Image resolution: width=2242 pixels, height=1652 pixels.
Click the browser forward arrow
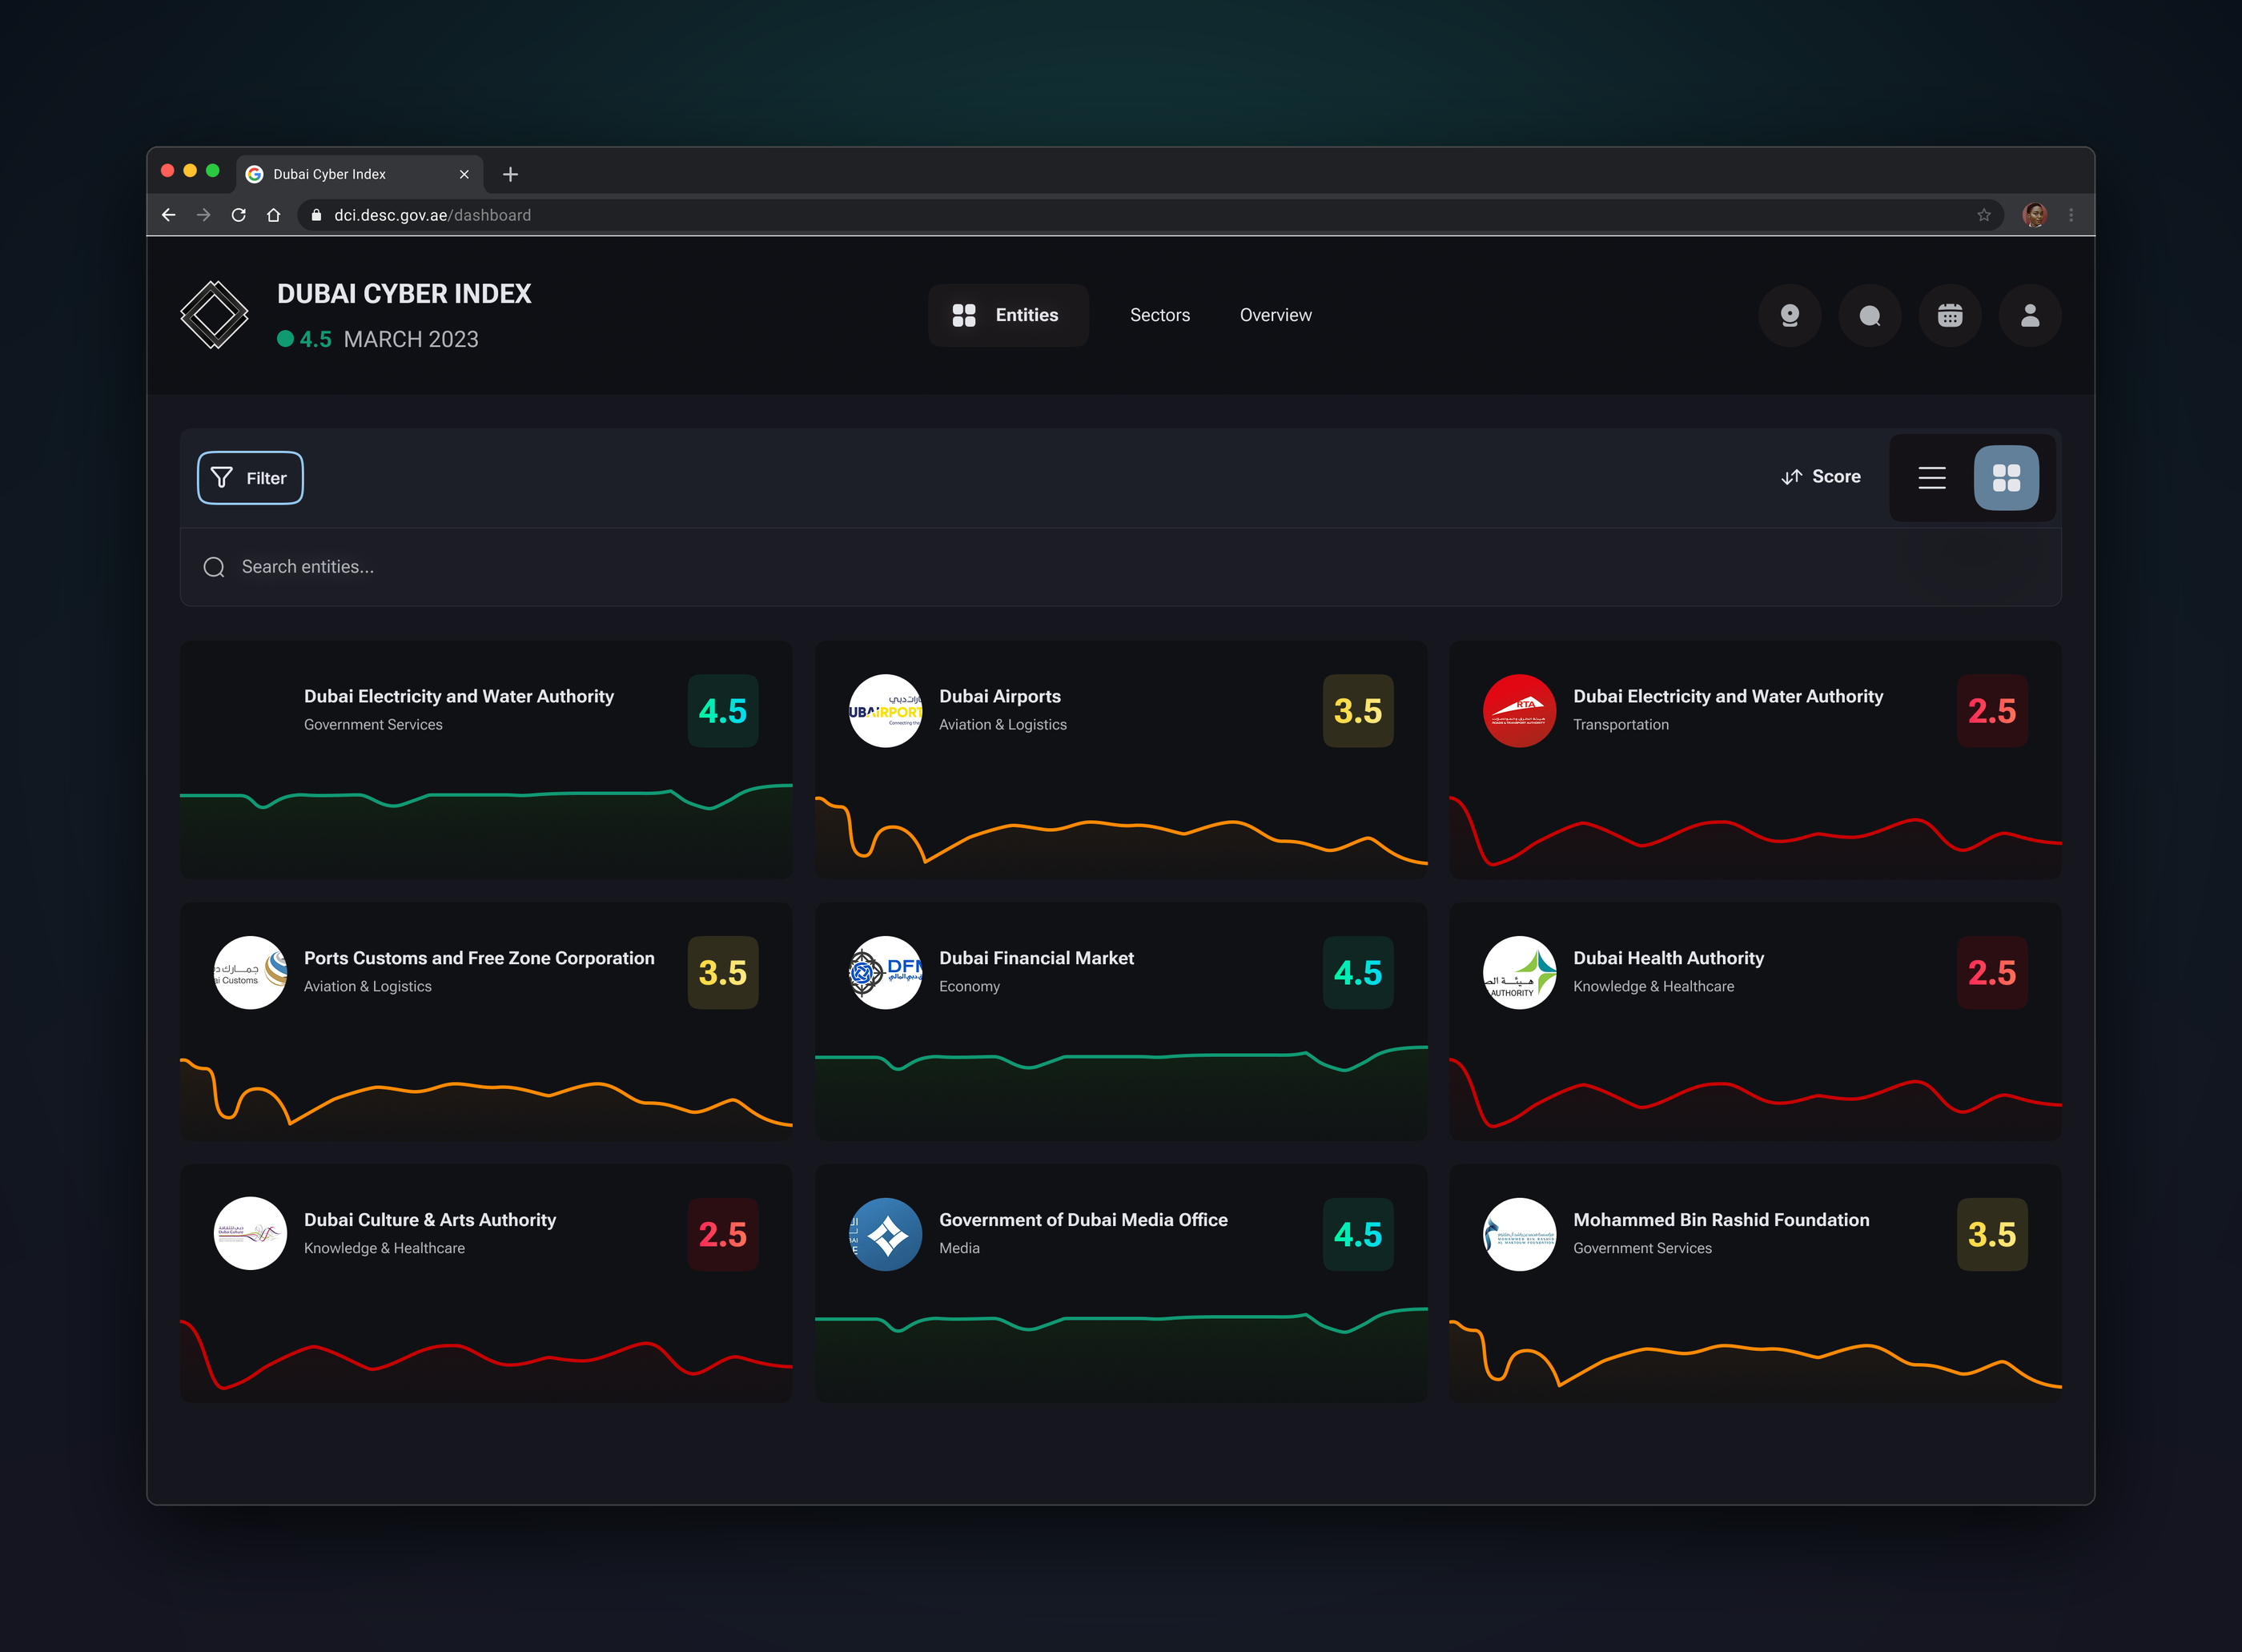point(203,215)
